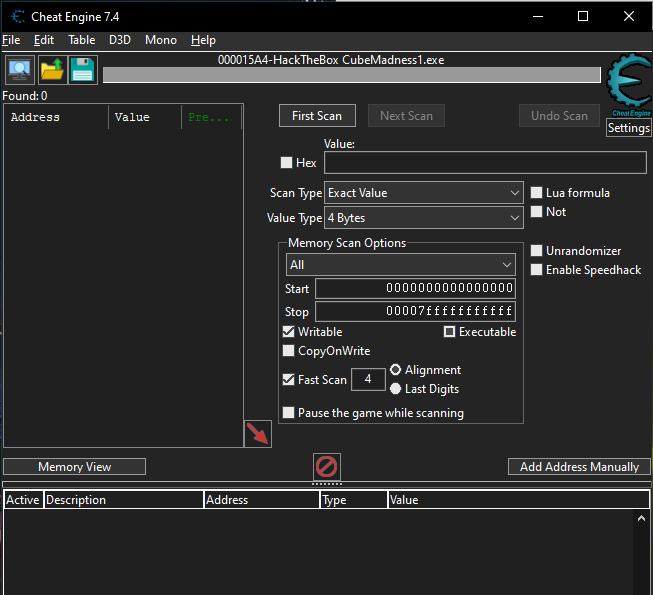Screen dimensions: 653x595
Task: Click the address list scroll up arrow
Action: pyautogui.click(x=641, y=518)
